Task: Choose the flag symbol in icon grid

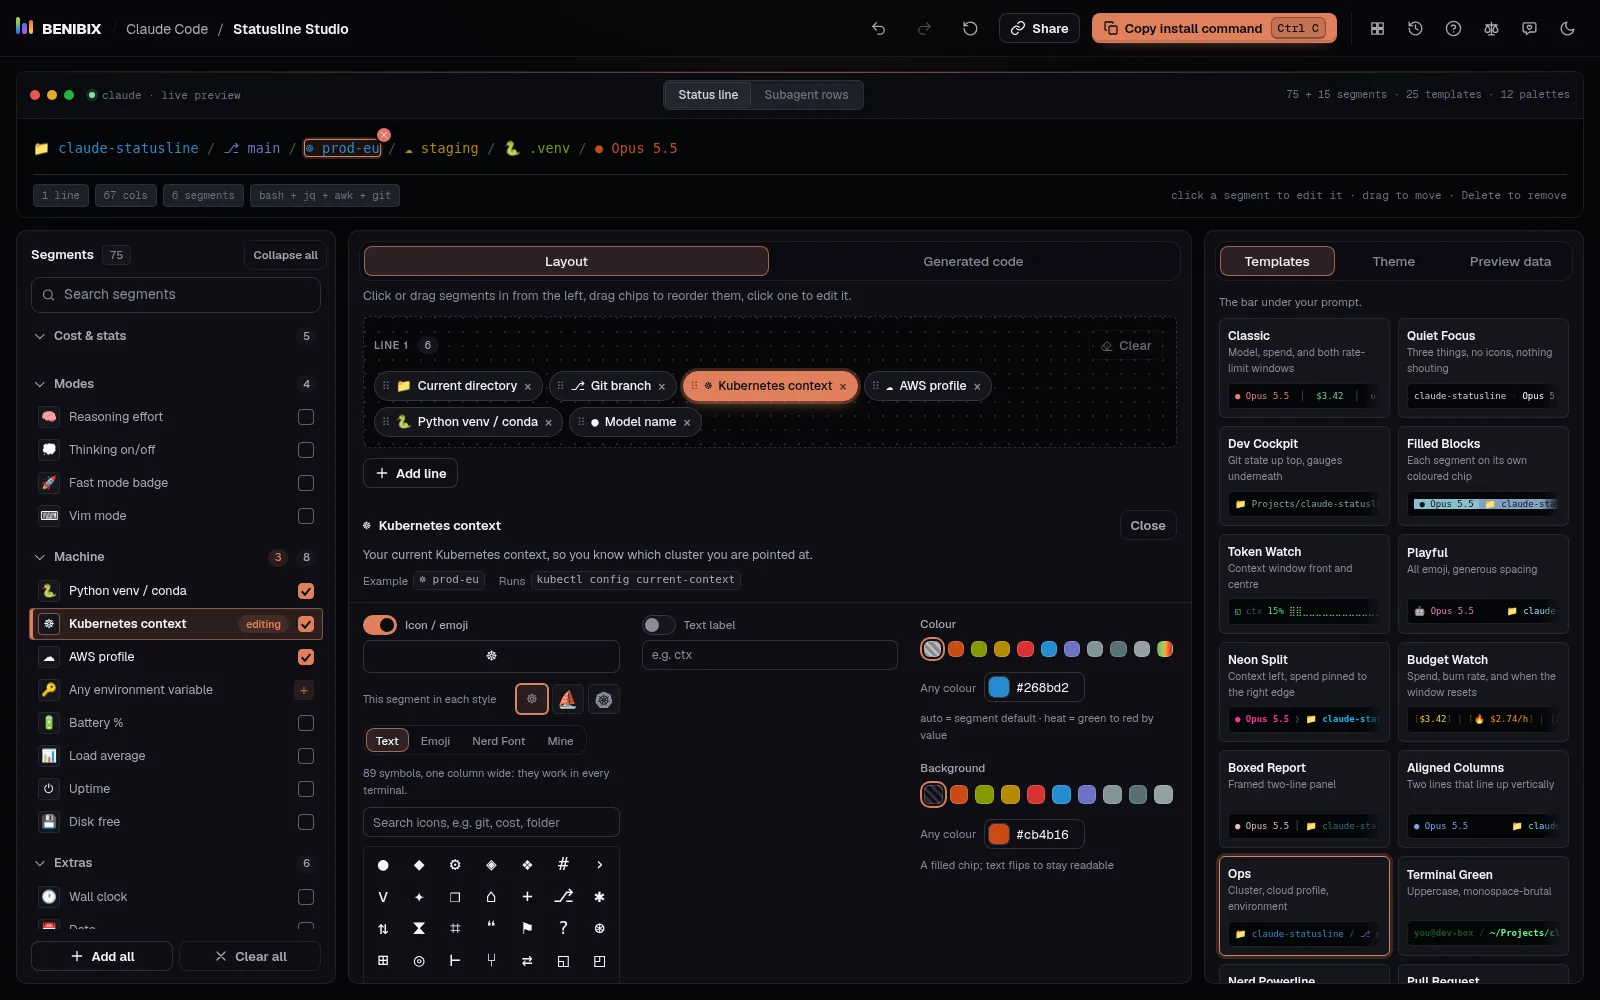Action: click(x=527, y=929)
